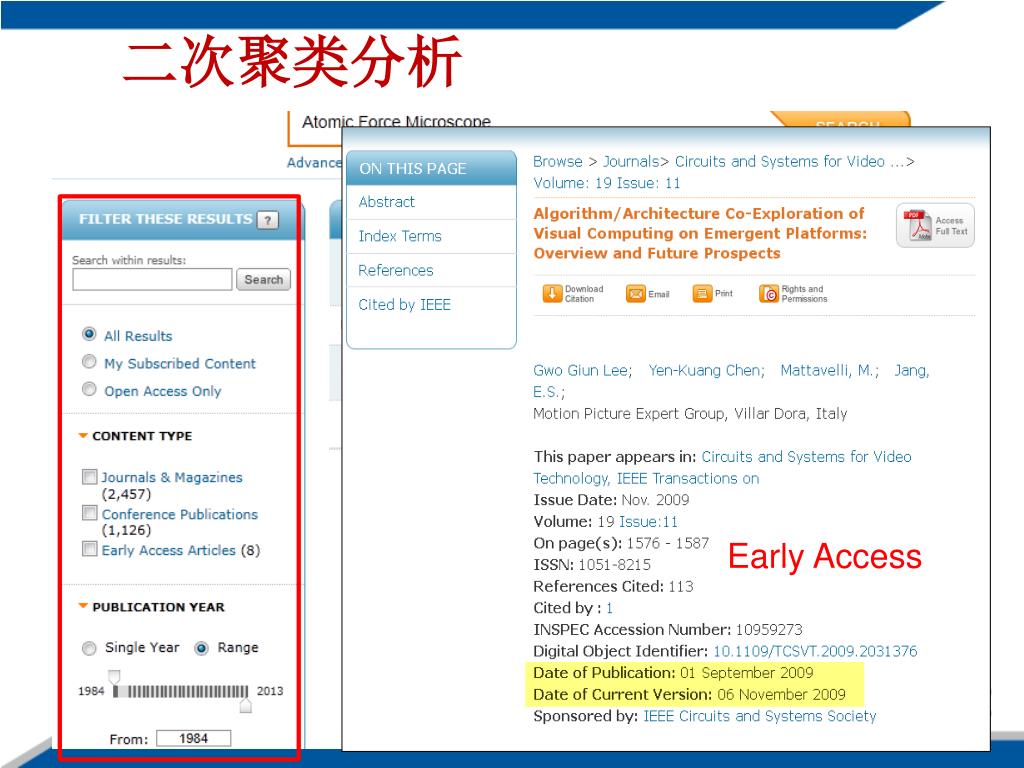Screen dimensions: 1024x768
Task: Click the Email envelope icon
Action: point(635,294)
